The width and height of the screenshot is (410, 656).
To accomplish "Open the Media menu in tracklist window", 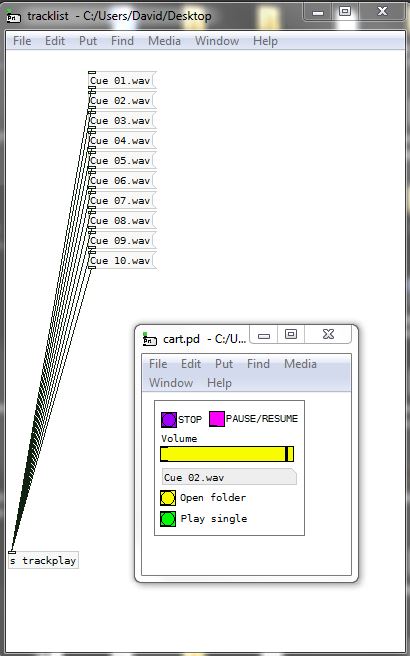I will 164,41.
